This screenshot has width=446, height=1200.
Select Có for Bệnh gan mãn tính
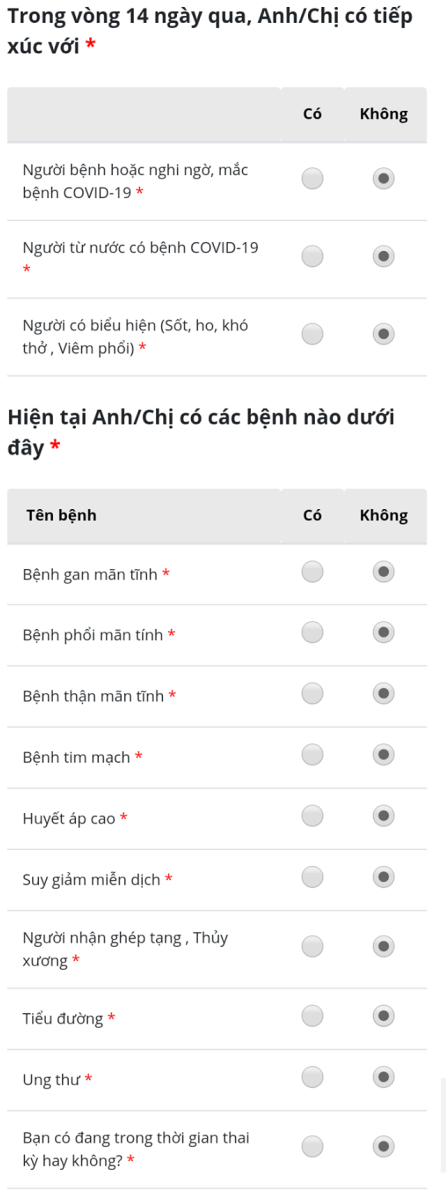312,571
